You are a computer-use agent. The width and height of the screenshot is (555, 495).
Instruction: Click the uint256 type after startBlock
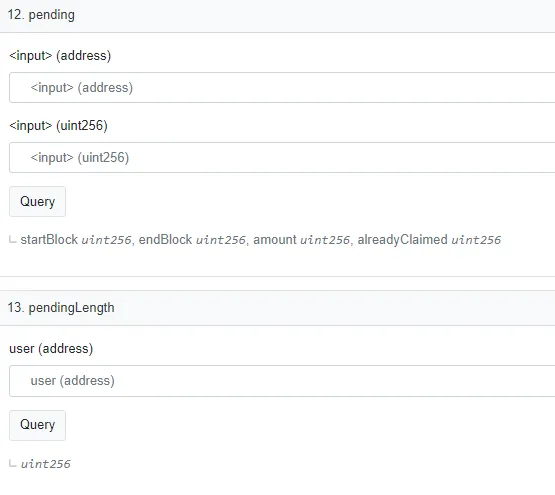[x=106, y=240]
